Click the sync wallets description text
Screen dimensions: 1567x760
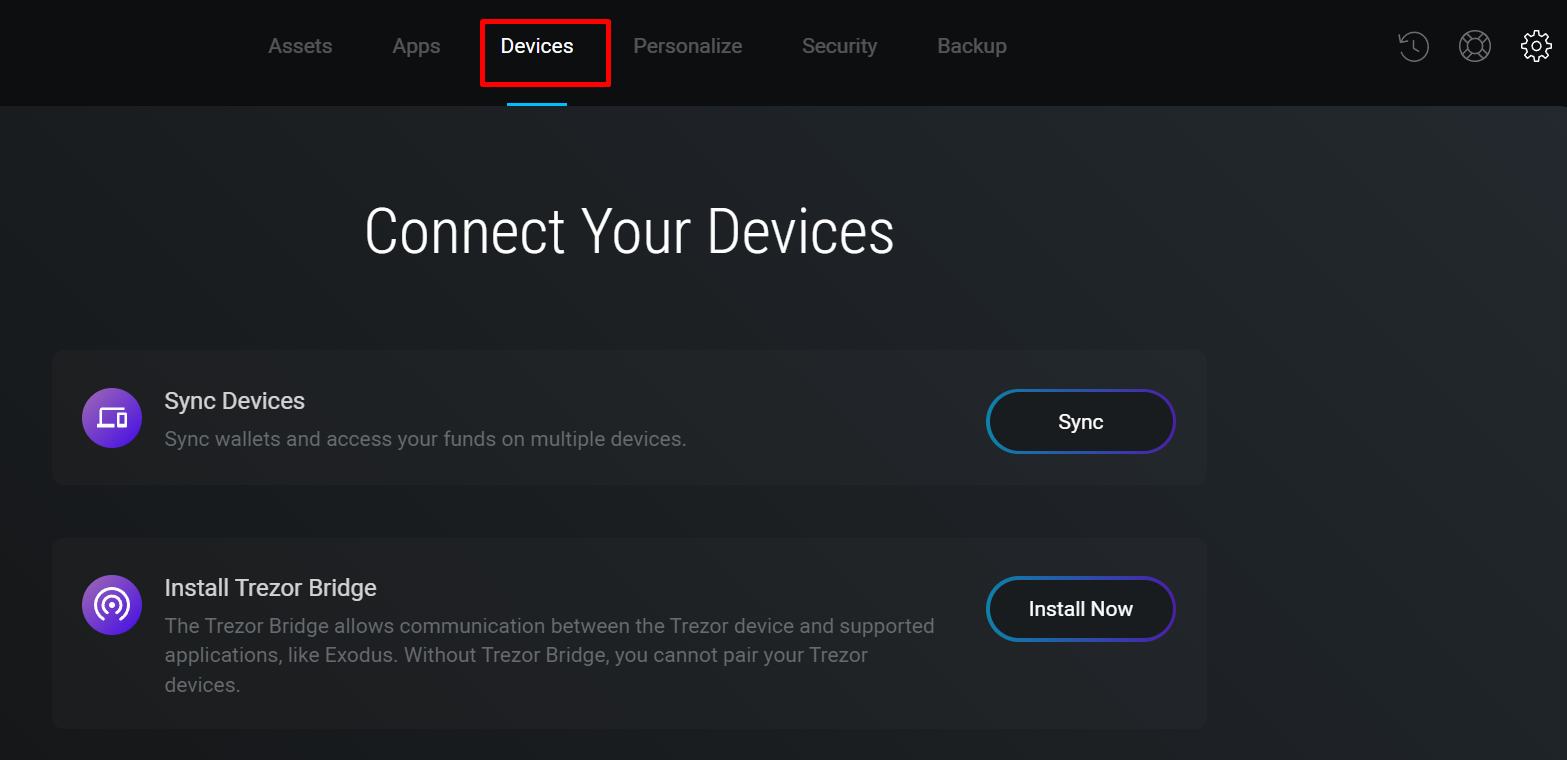pyautogui.click(x=425, y=439)
